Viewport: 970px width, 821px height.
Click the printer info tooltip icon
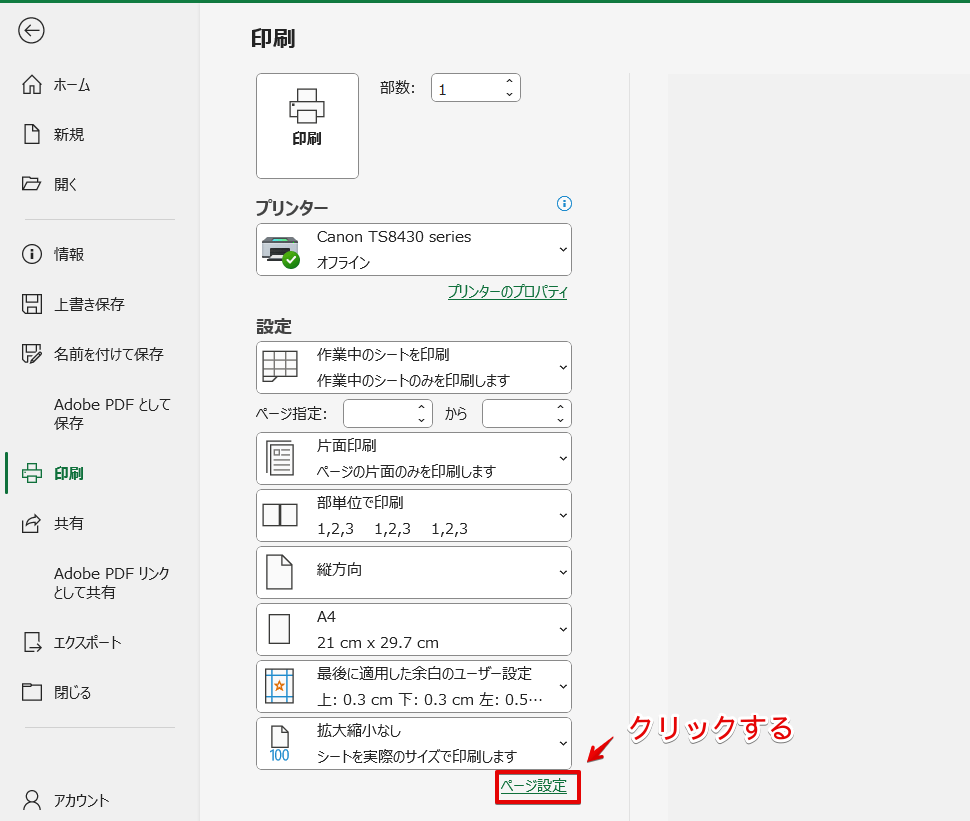(x=564, y=204)
